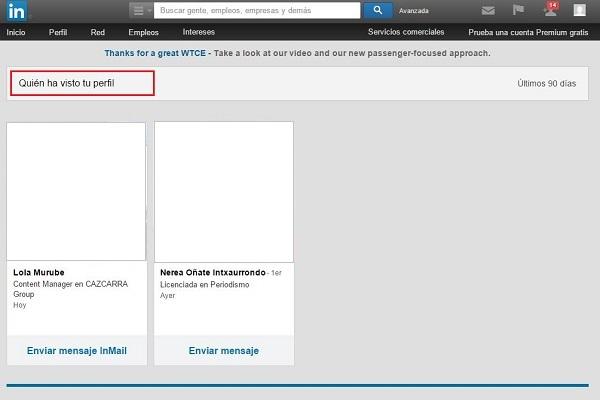Open Avanzada advanced search link
Image resolution: width=600 pixels, height=400 pixels.
click(x=414, y=11)
